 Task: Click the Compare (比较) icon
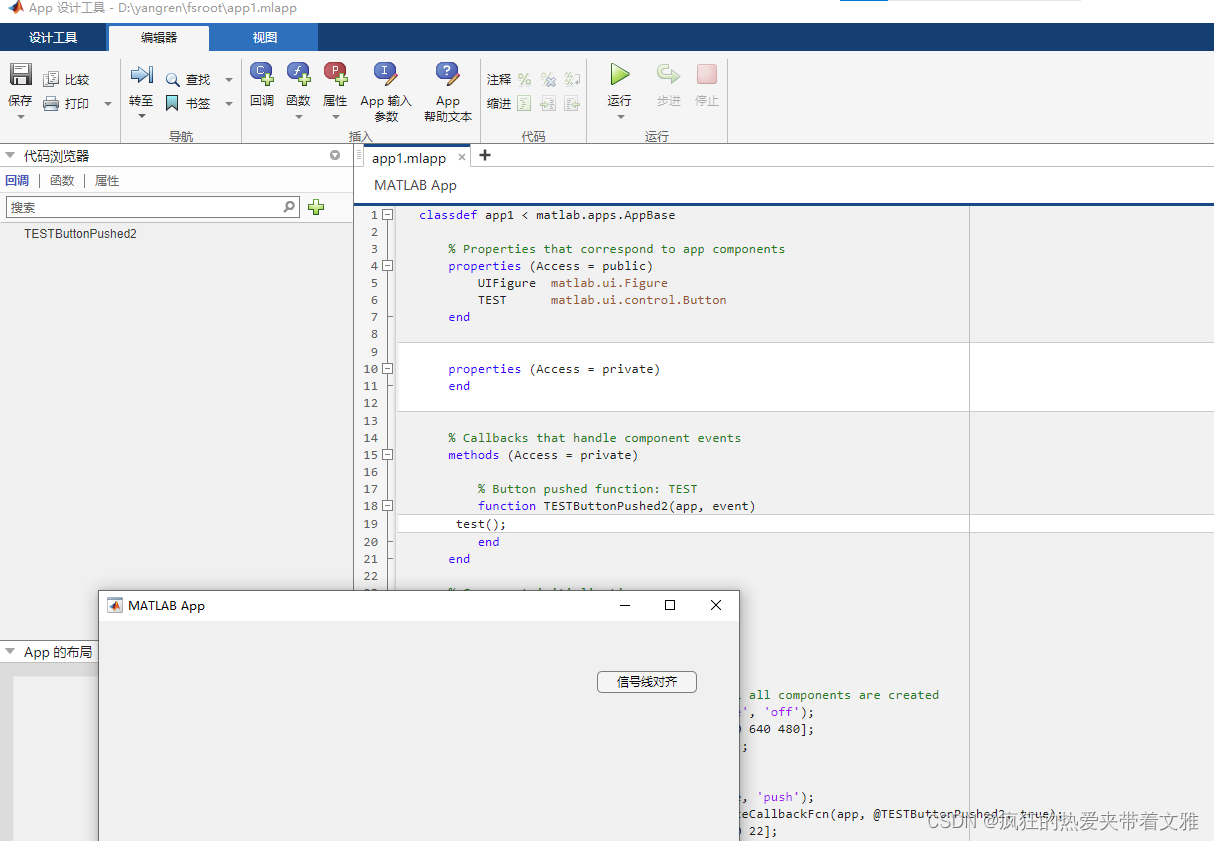(52, 80)
